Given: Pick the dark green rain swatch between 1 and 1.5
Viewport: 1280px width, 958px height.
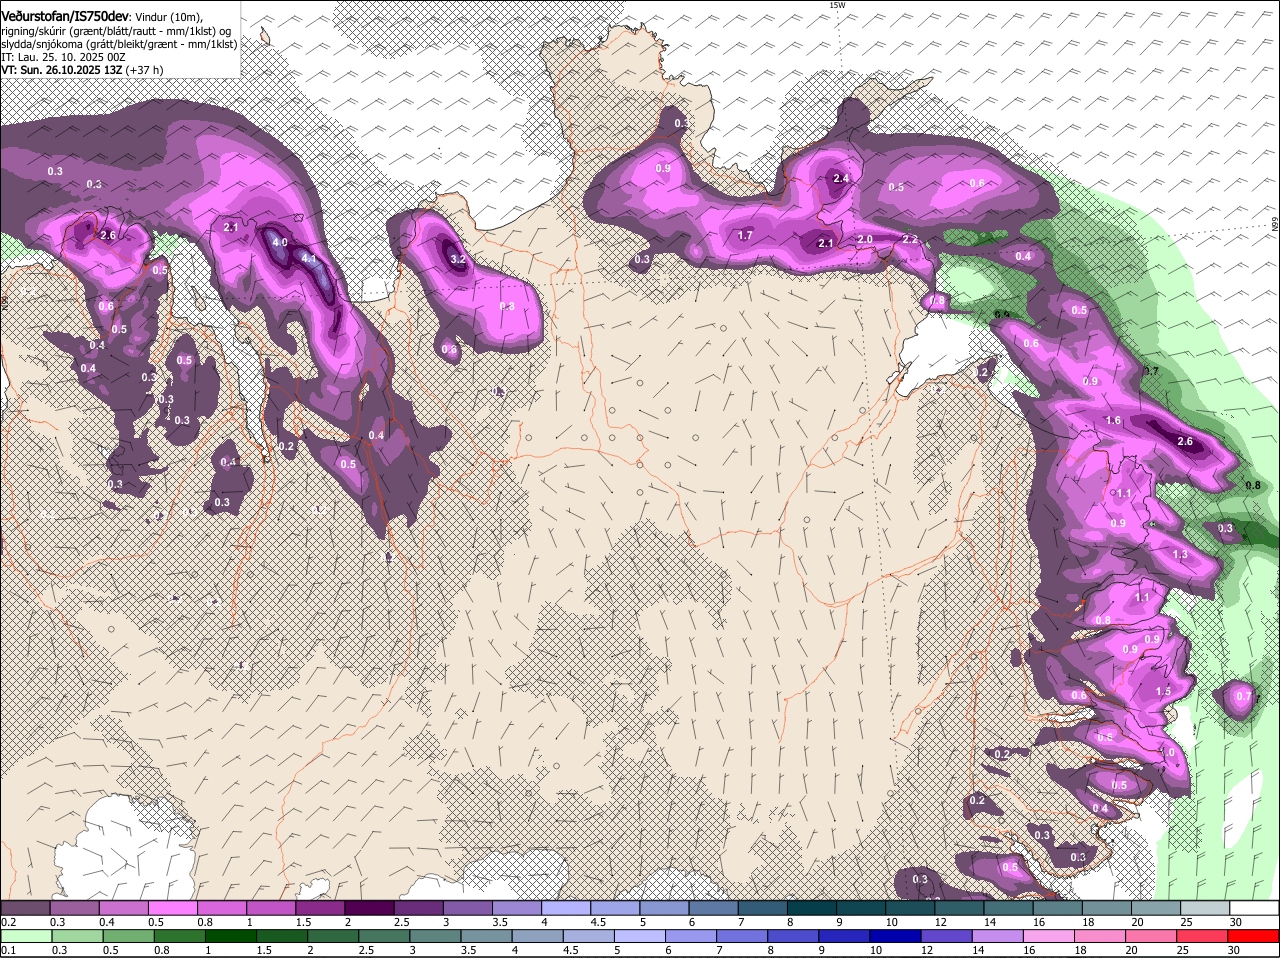Looking at the screenshot, I should pos(230,936).
